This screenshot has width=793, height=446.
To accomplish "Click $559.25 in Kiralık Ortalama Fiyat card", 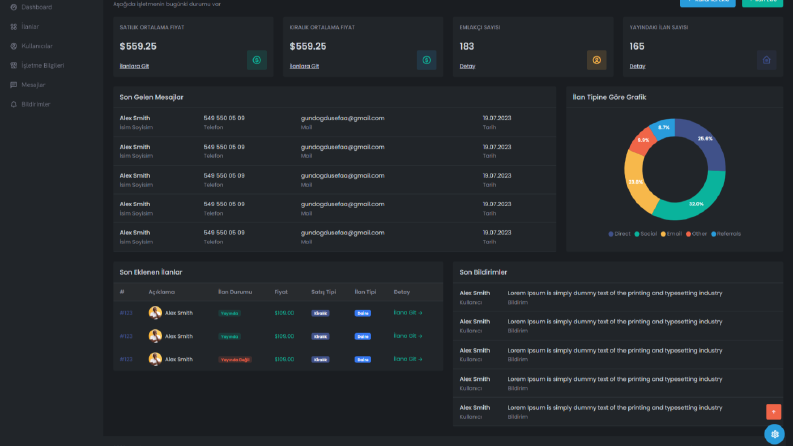I will pos(308,47).
